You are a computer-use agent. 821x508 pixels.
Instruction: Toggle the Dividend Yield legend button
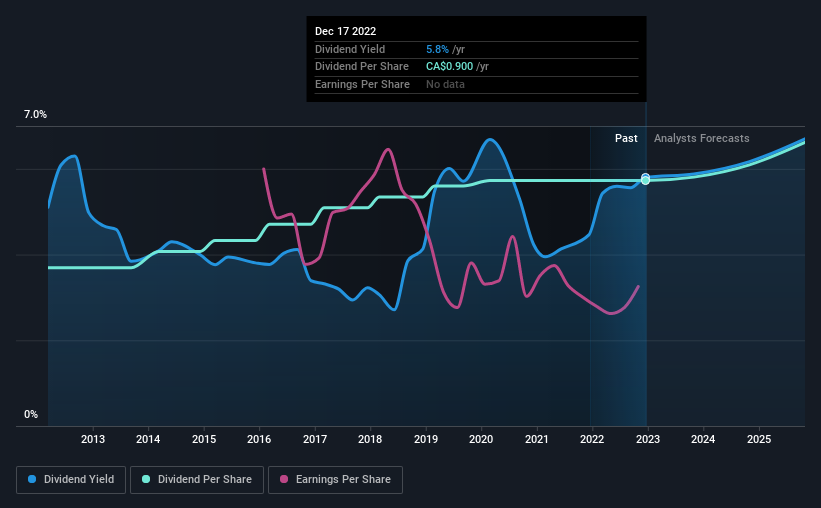click(71, 479)
